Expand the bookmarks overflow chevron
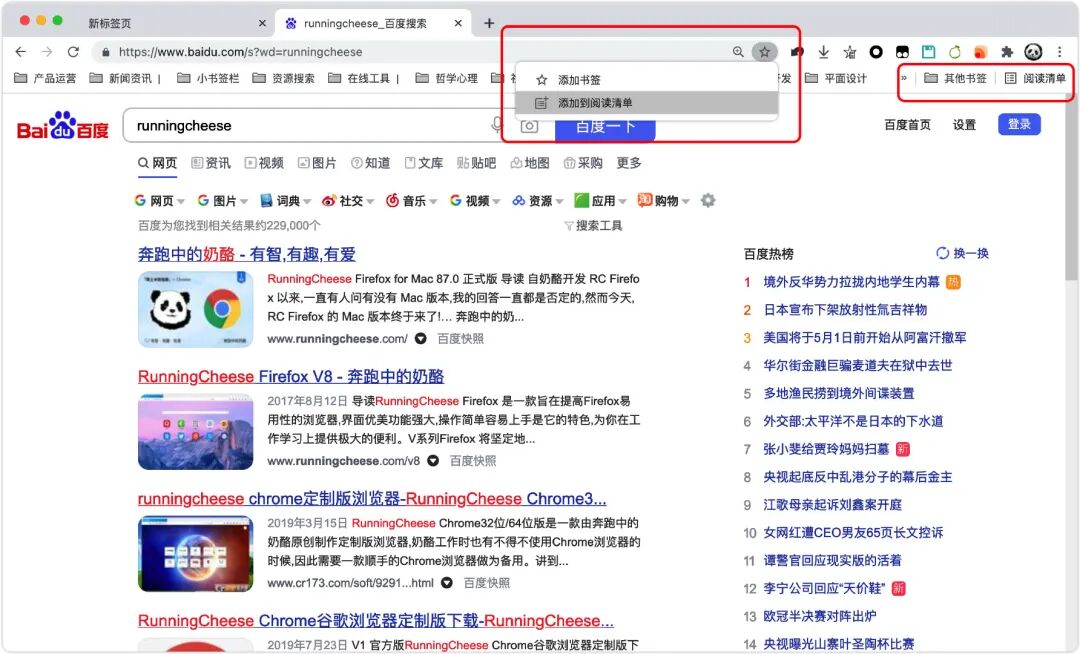Viewport: 1080px width, 654px height. (x=904, y=78)
